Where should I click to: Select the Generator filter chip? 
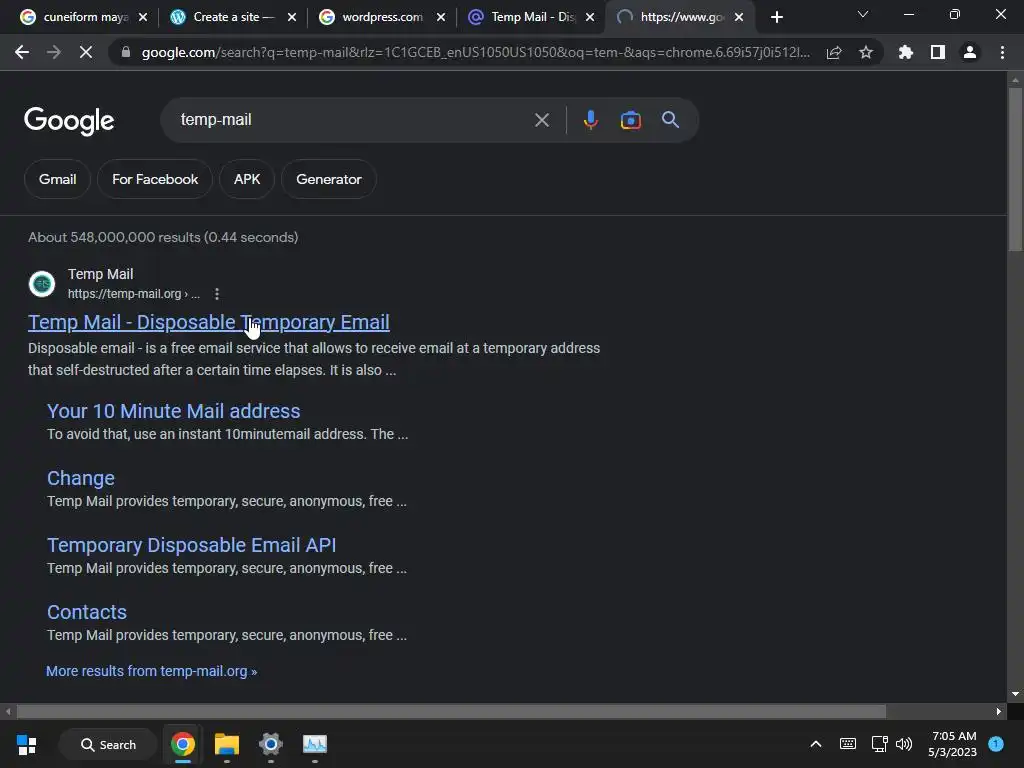click(x=328, y=179)
